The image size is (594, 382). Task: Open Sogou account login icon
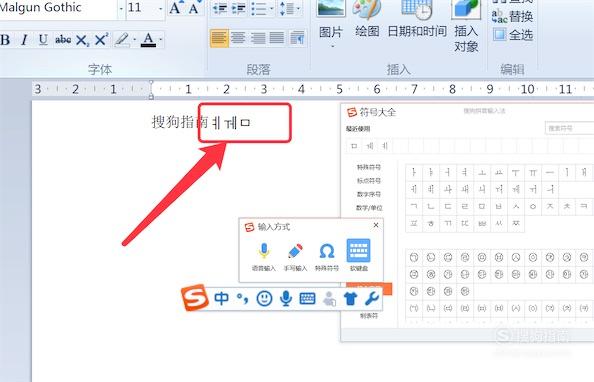[329, 299]
